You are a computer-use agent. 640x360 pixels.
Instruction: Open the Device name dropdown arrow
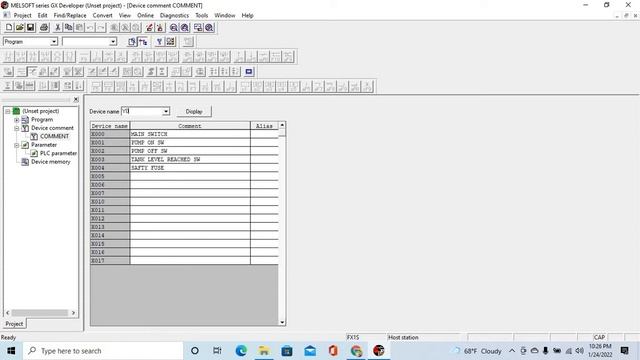coord(166,111)
